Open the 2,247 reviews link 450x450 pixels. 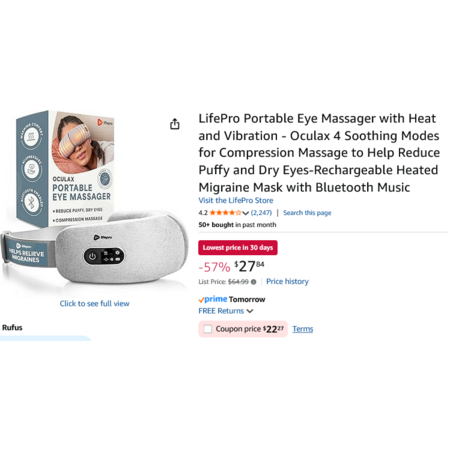(261, 213)
